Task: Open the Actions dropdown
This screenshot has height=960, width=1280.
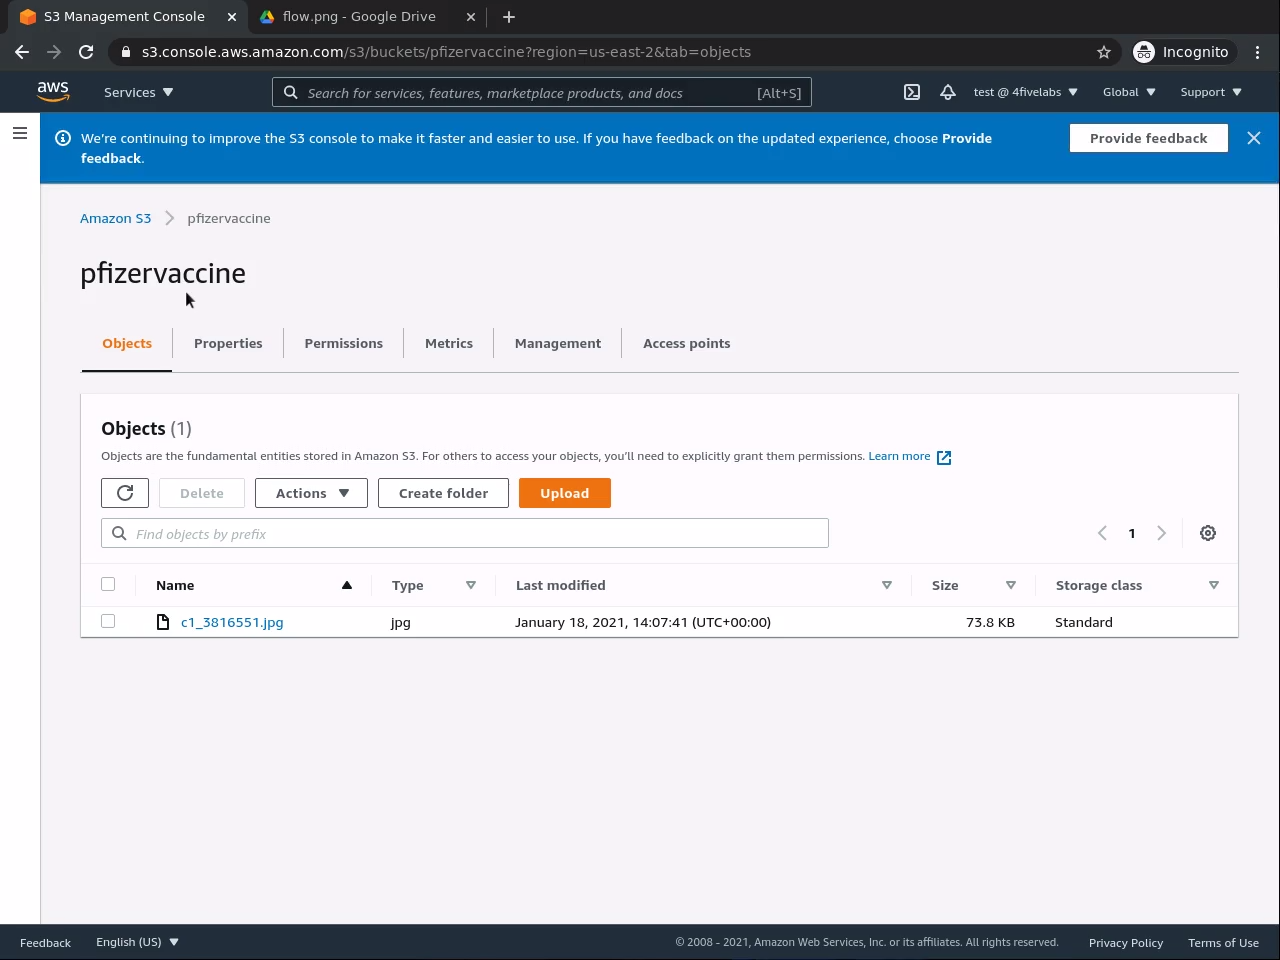Action: pyautogui.click(x=311, y=493)
